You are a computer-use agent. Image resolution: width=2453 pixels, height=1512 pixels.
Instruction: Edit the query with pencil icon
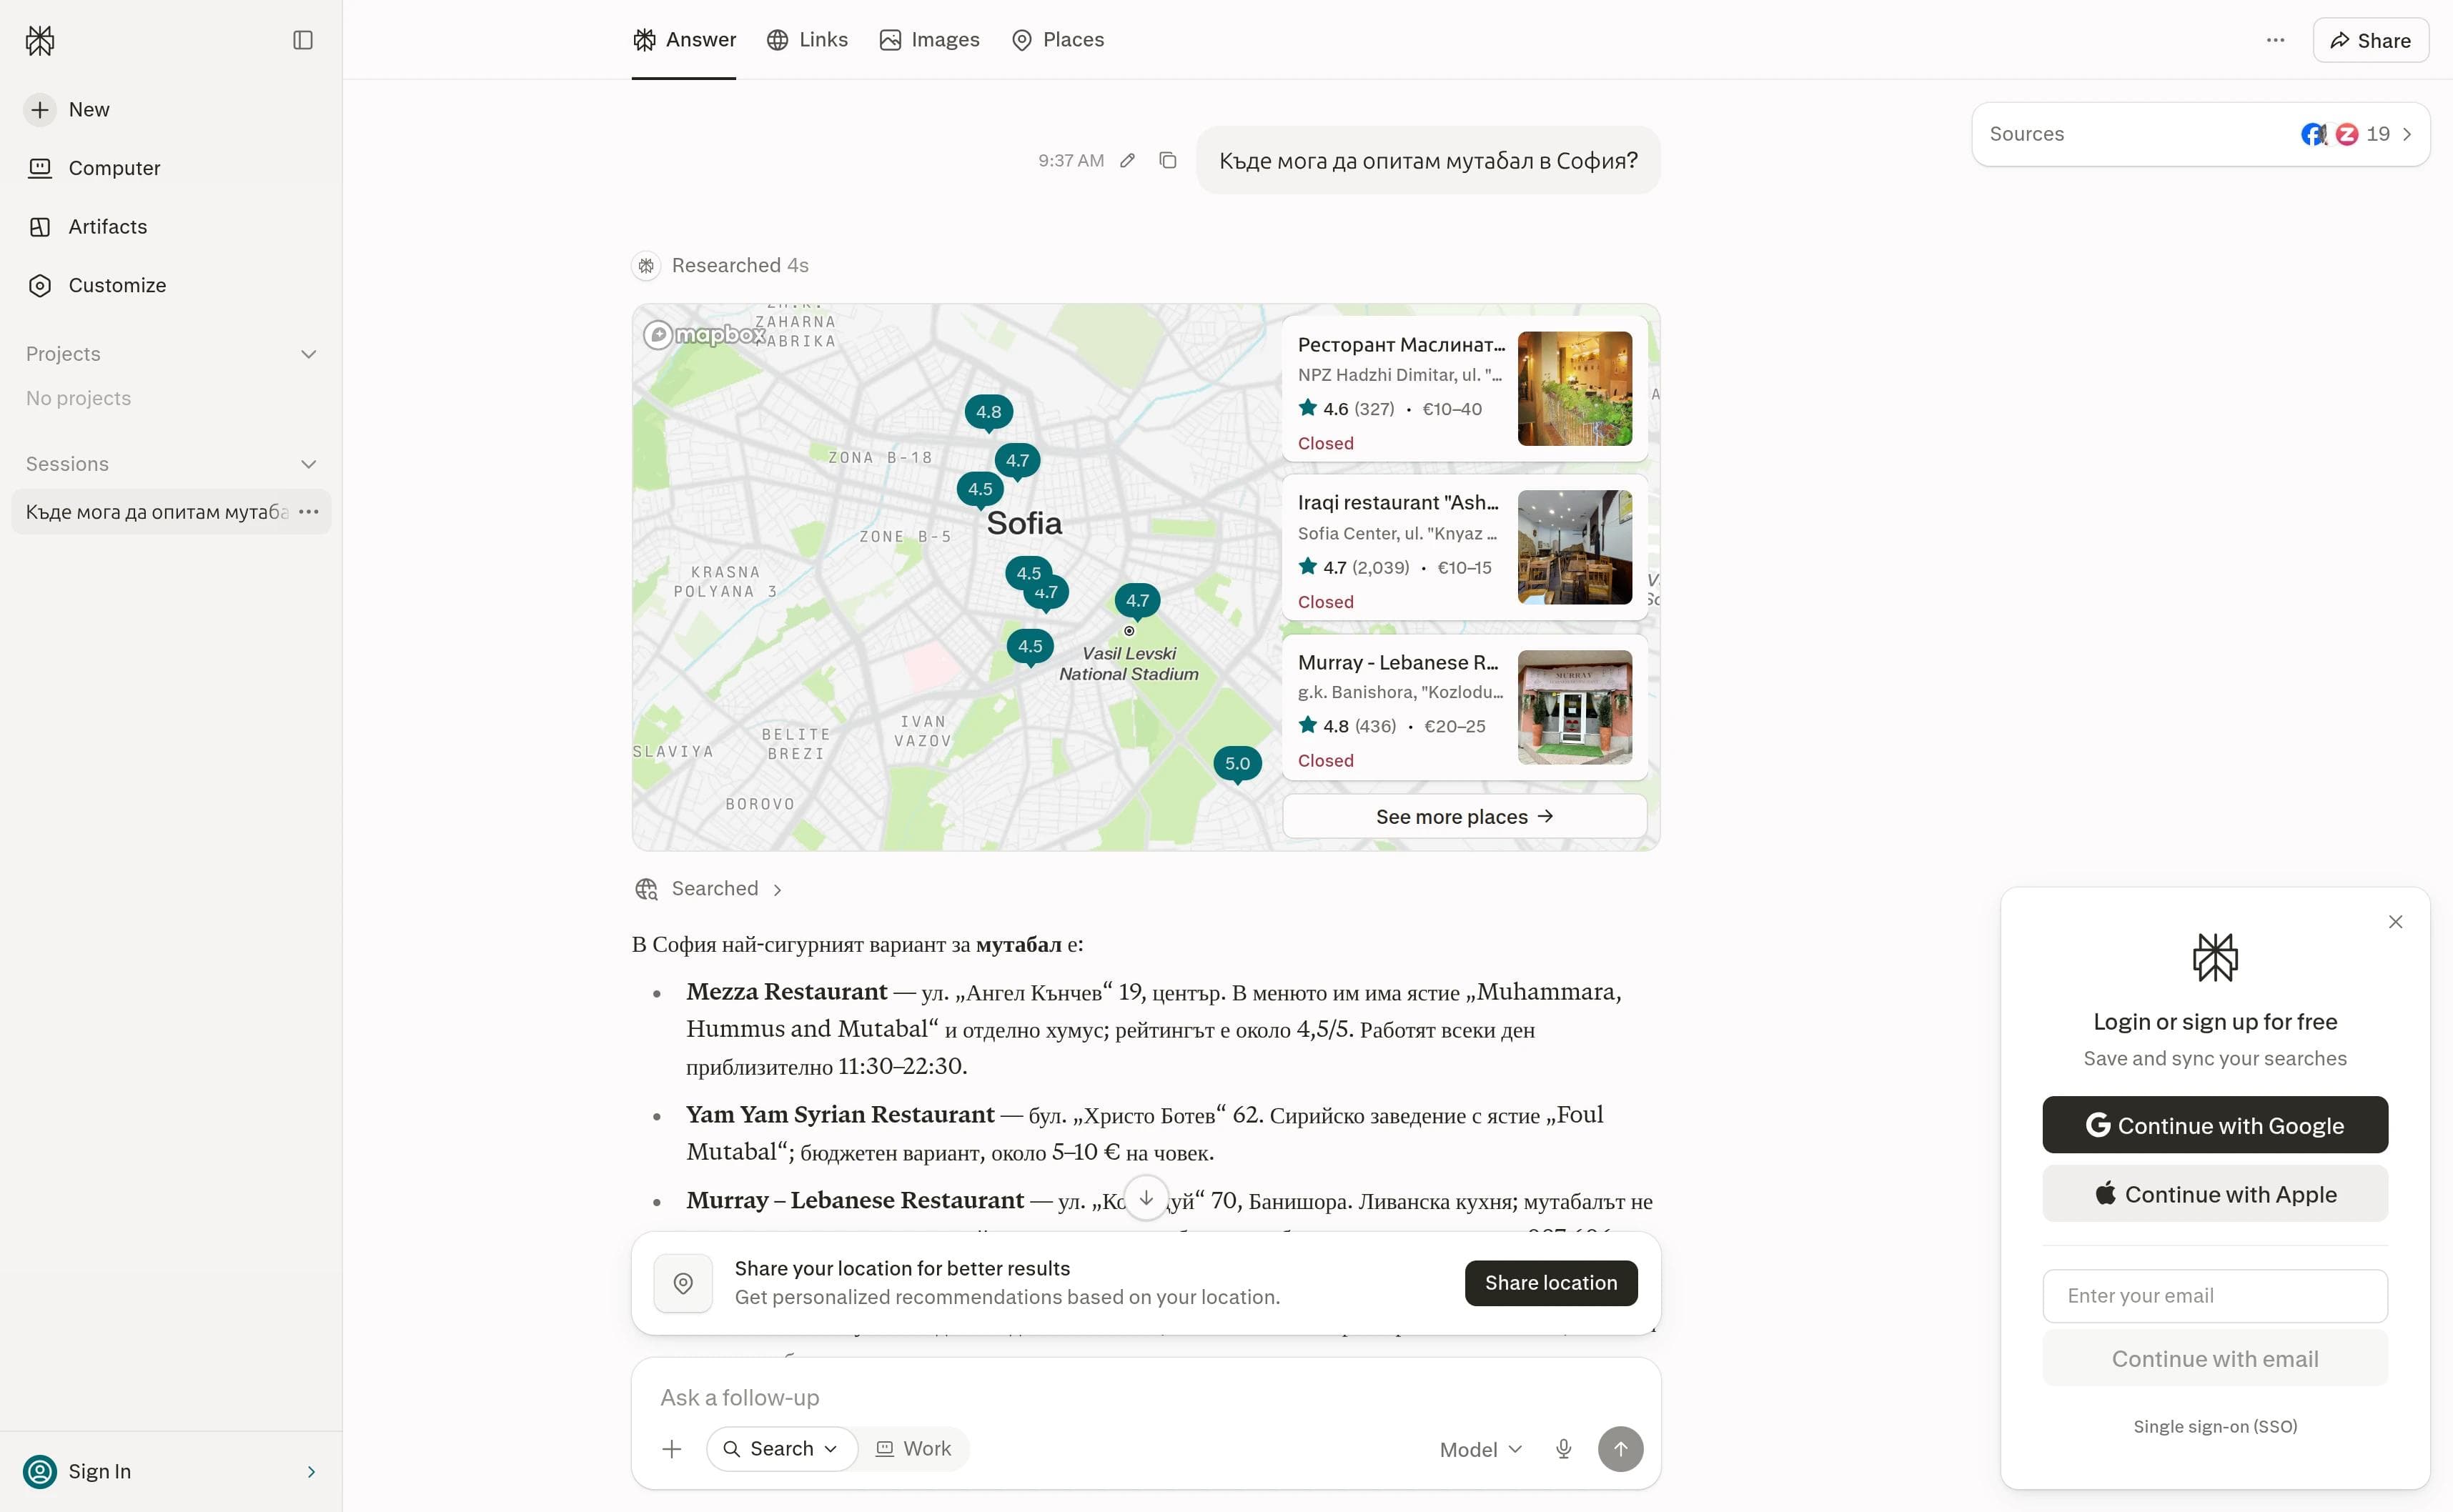click(x=1127, y=160)
